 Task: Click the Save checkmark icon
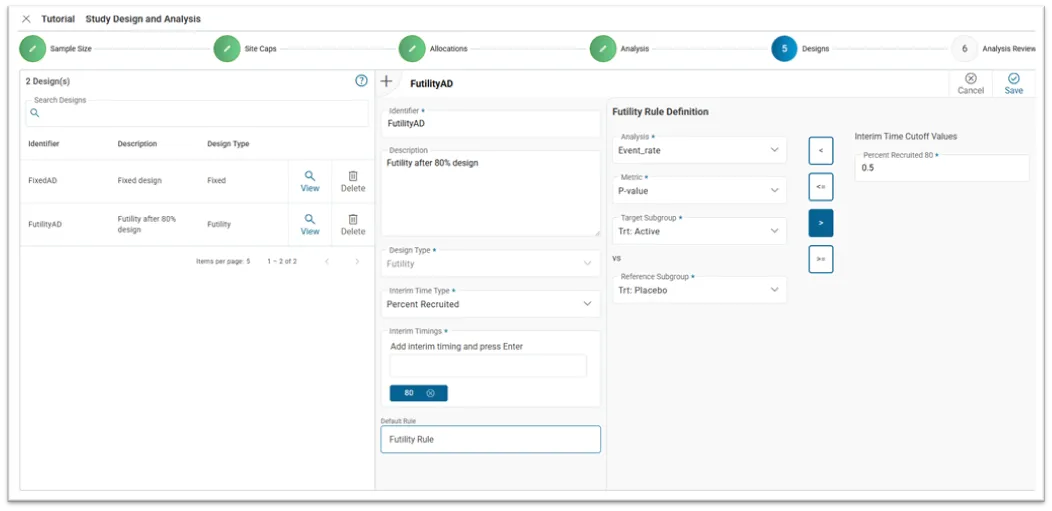point(1013,80)
